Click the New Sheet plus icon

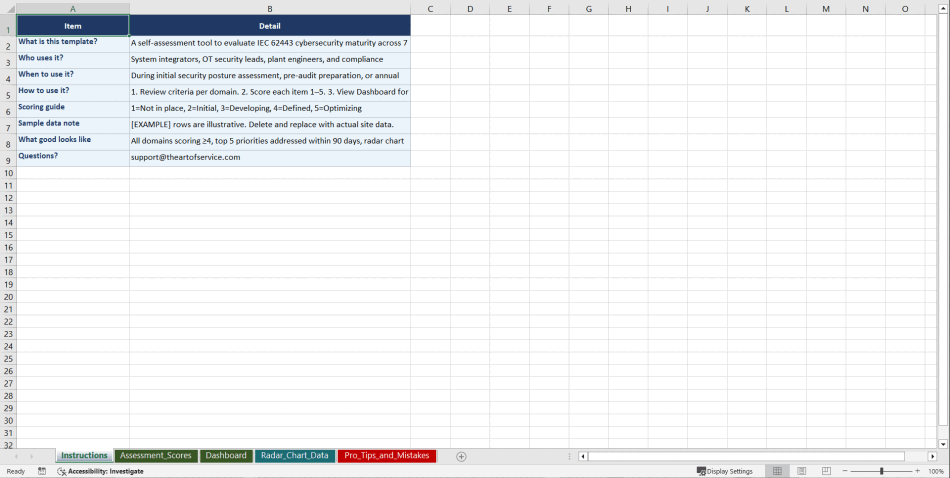(461, 456)
